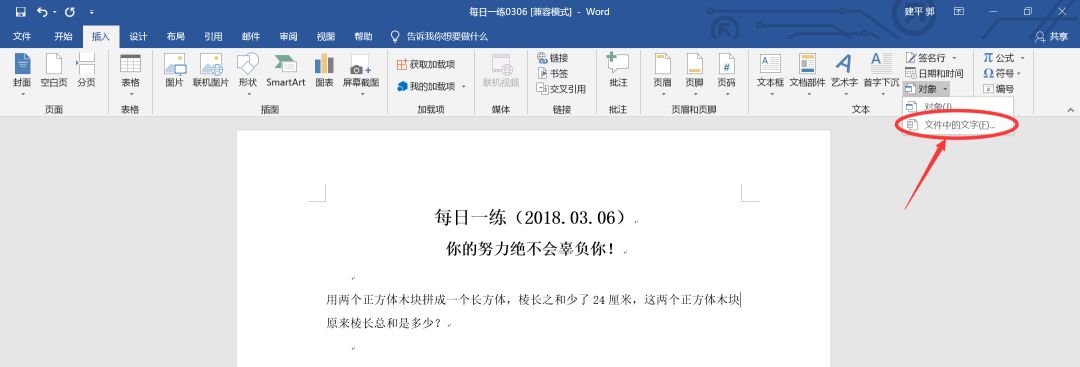Open the 屏幕截图 screenshot dropdown
This screenshot has width=1080, height=367.
click(x=361, y=73)
